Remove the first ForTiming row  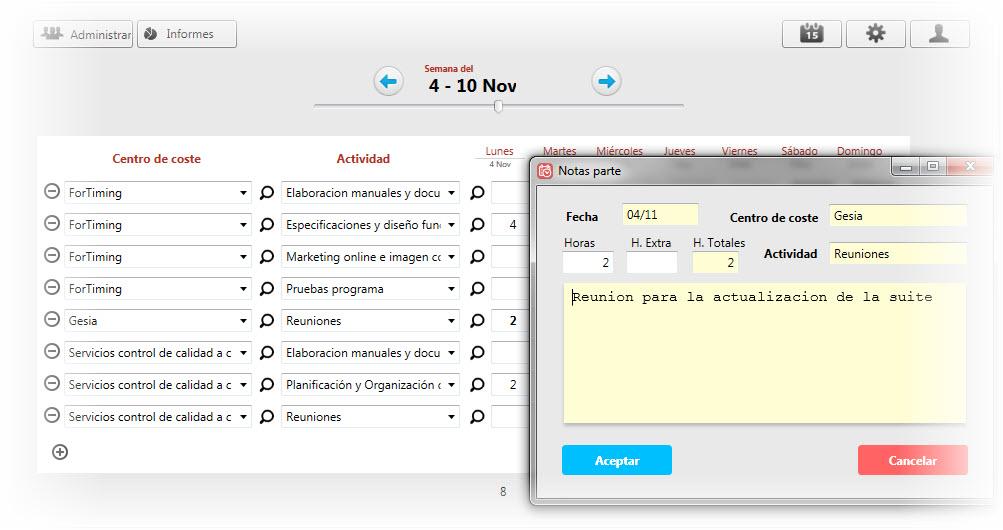pos(52,191)
